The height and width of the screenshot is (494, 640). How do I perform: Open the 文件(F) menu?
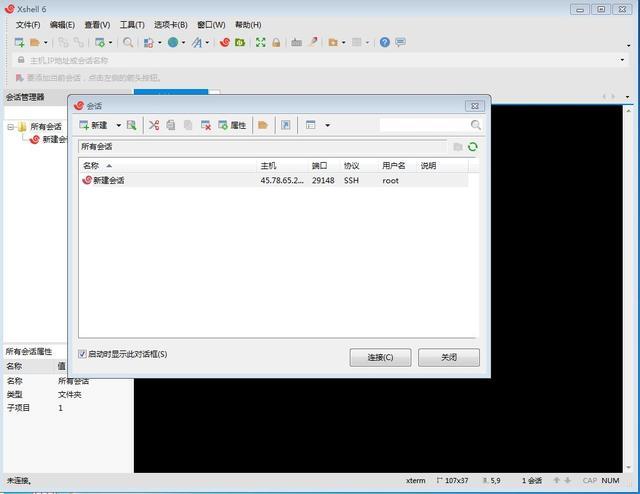pos(28,24)
